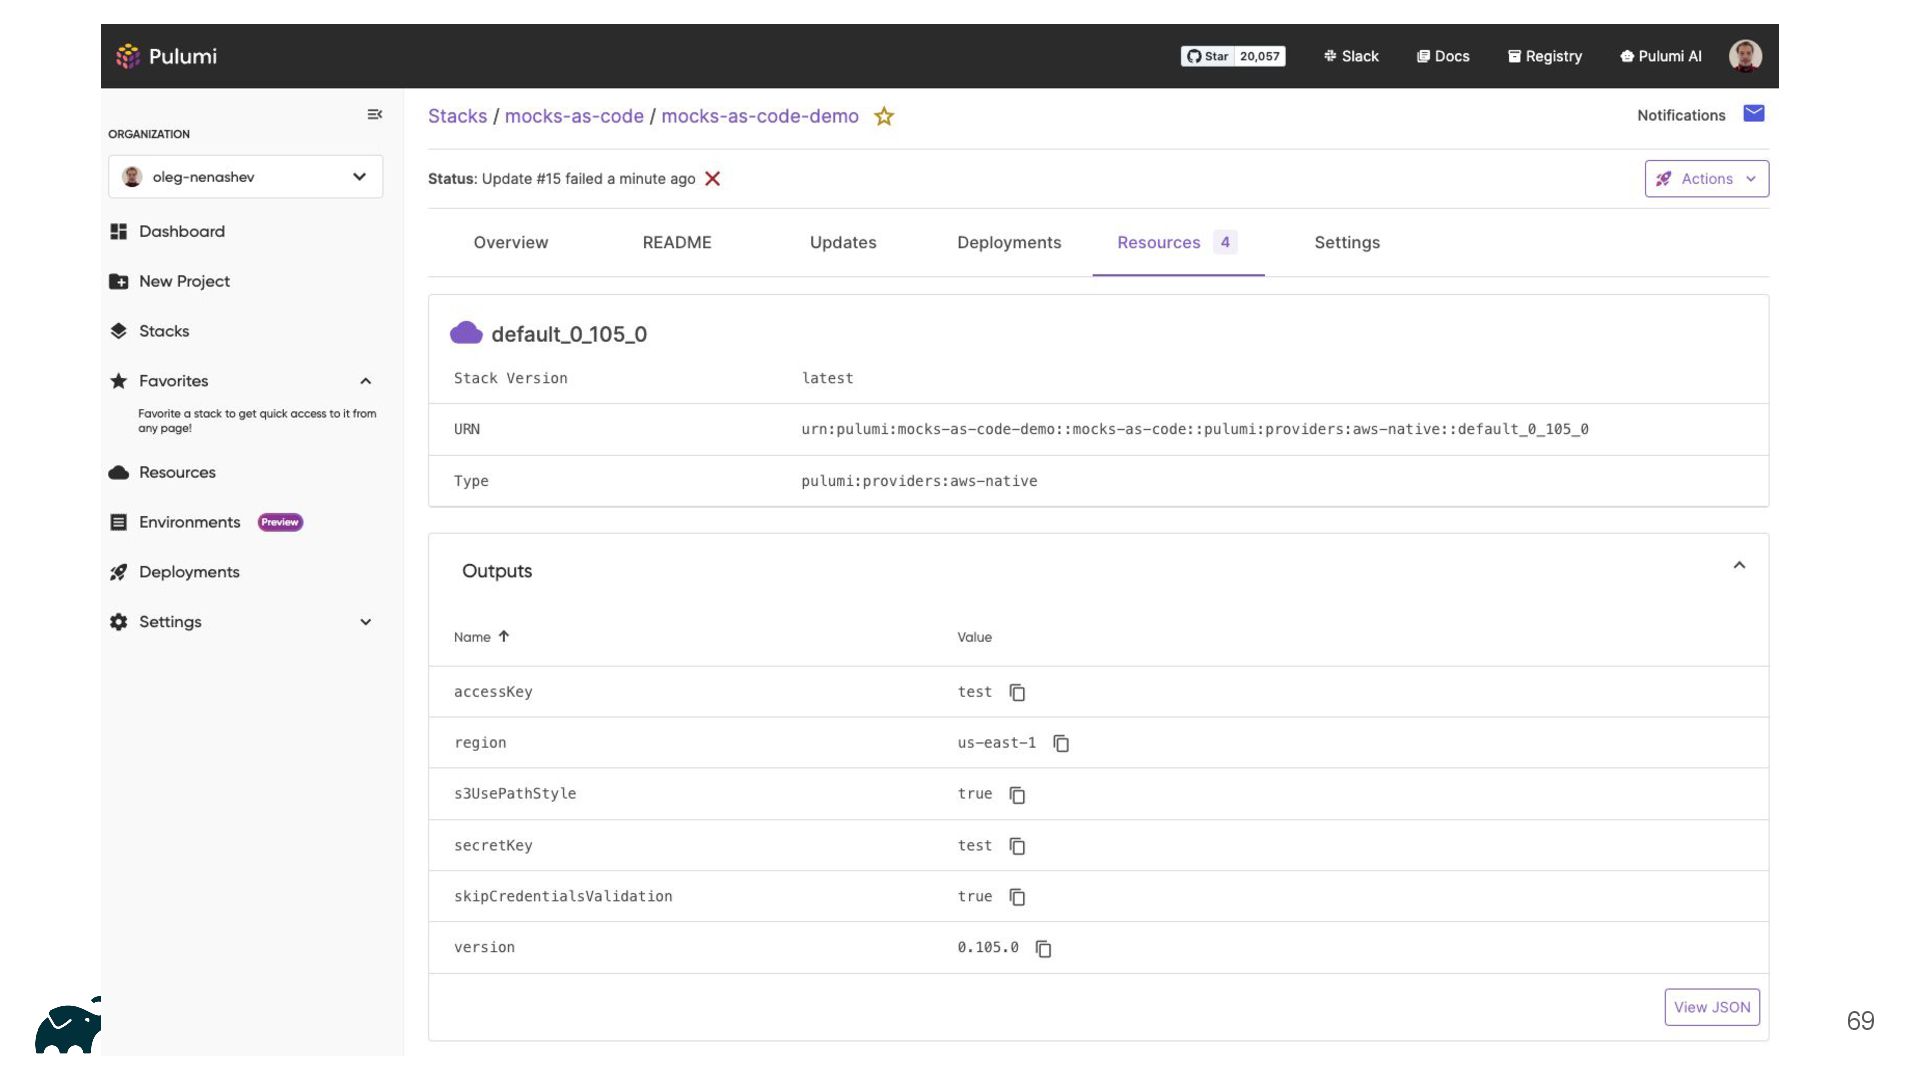Click the Pulumi logo in the header

click(167, 56)
